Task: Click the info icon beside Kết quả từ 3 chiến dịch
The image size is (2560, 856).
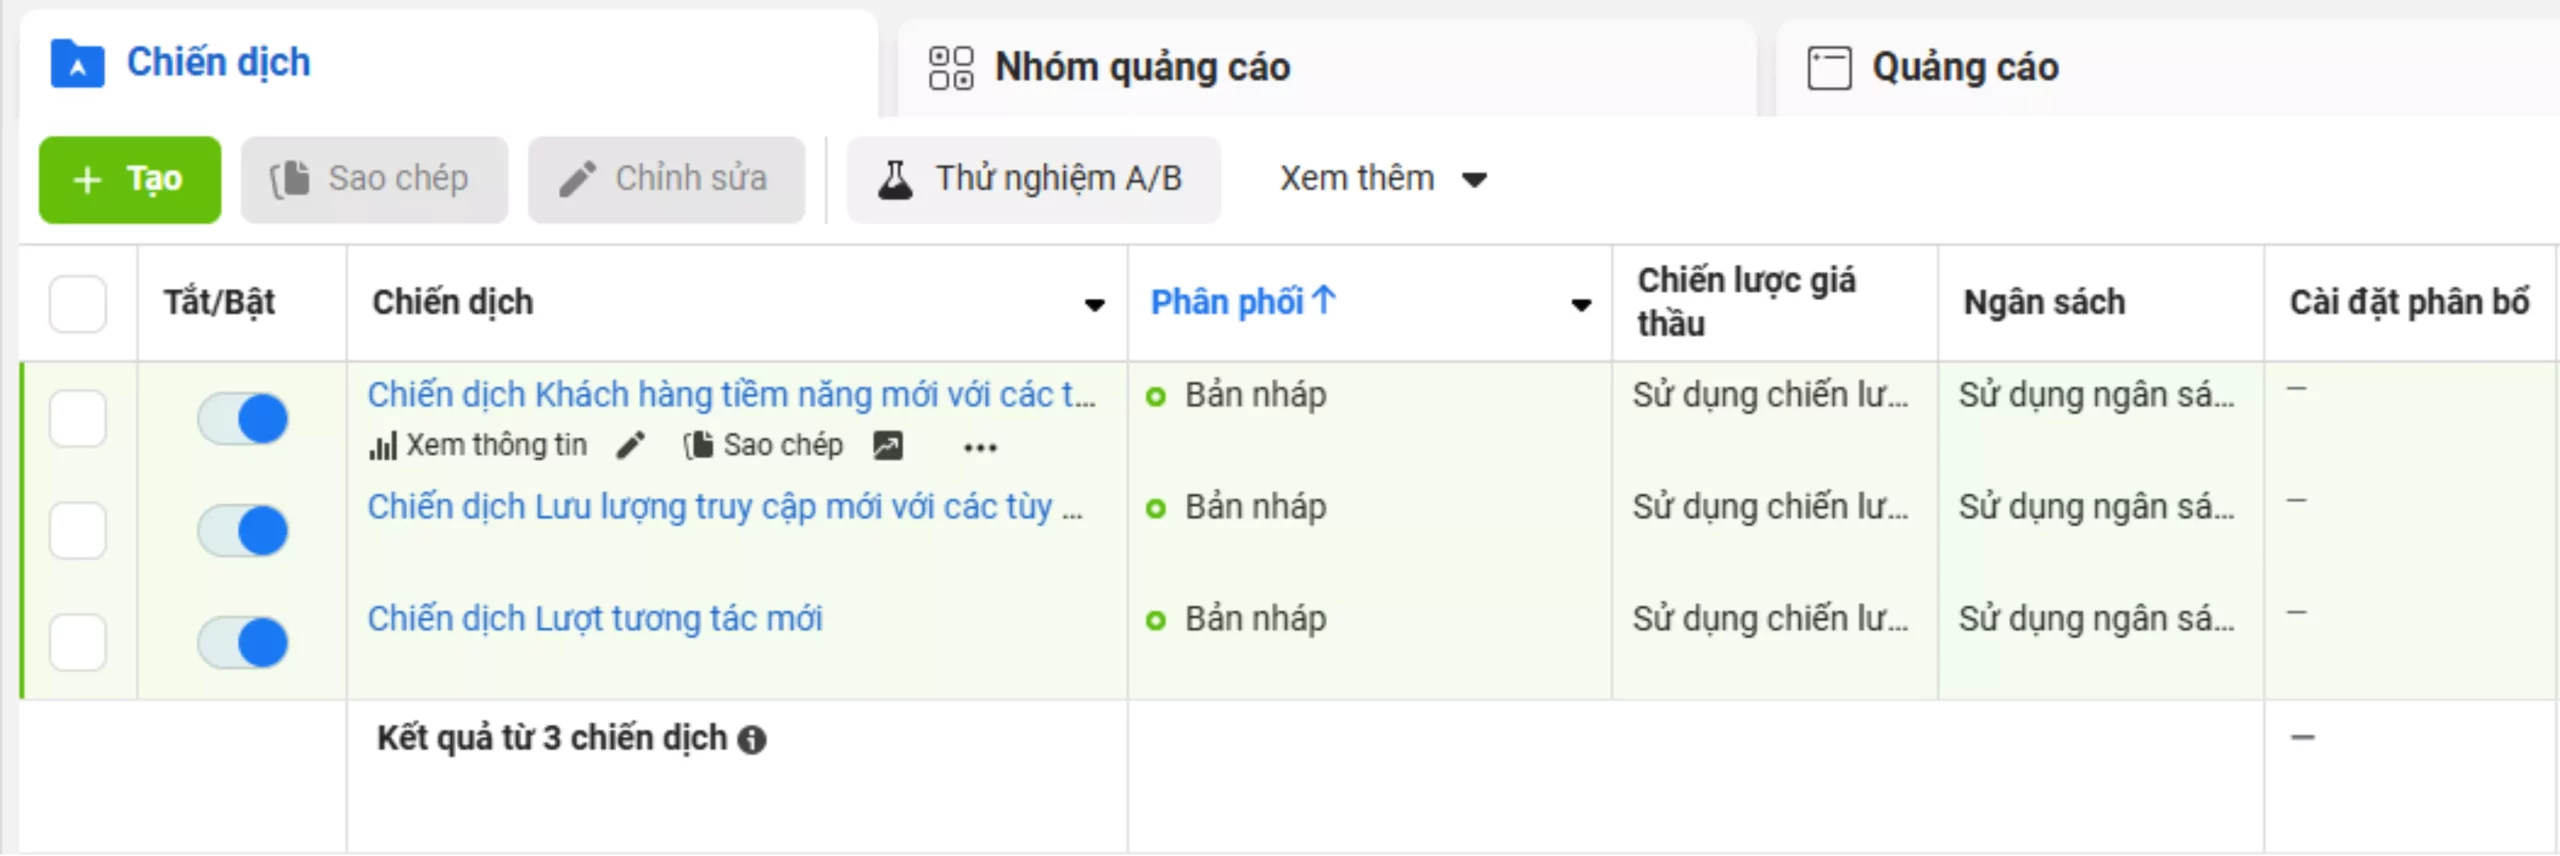Action: click(752, 740)
